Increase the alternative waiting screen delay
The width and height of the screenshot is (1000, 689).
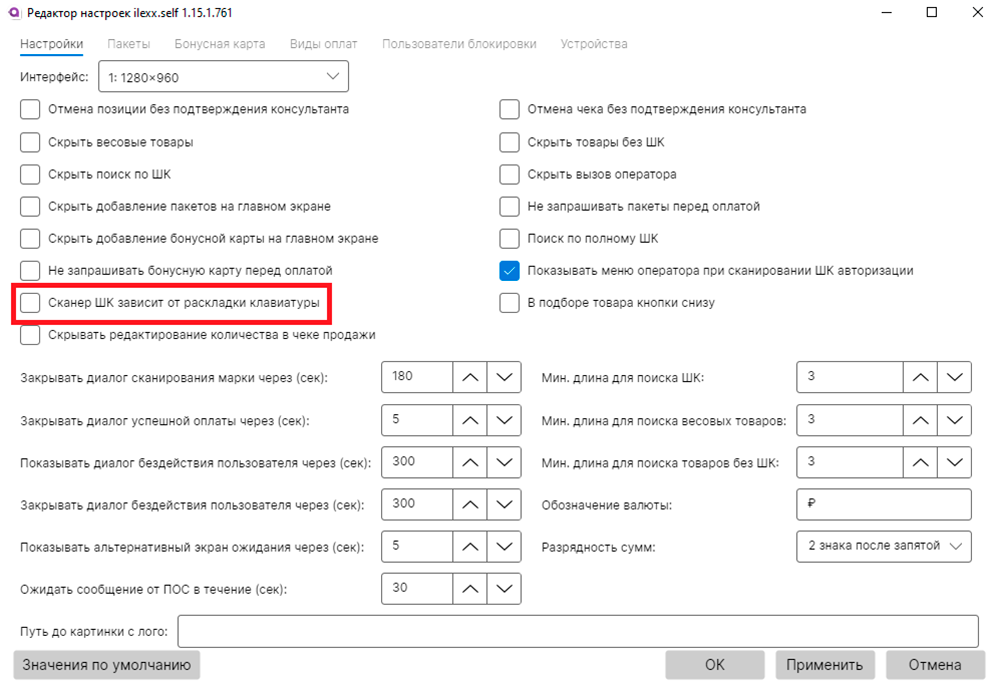[470, 546]
